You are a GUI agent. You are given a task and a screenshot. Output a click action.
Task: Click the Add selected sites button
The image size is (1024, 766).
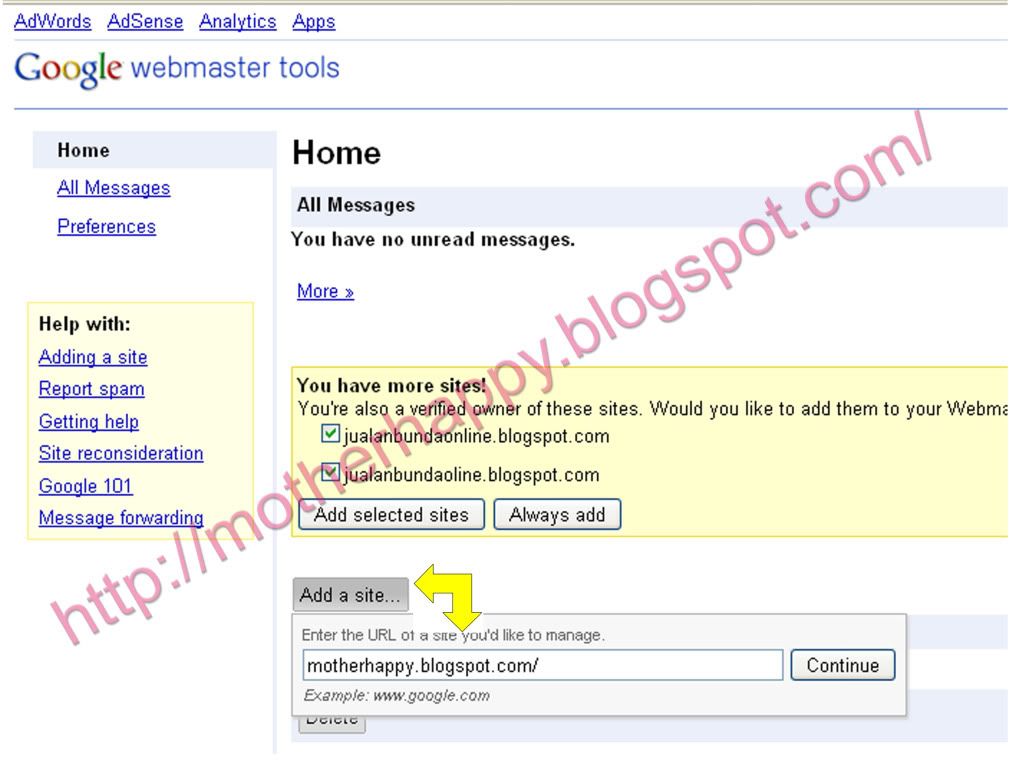pos(391,515)
